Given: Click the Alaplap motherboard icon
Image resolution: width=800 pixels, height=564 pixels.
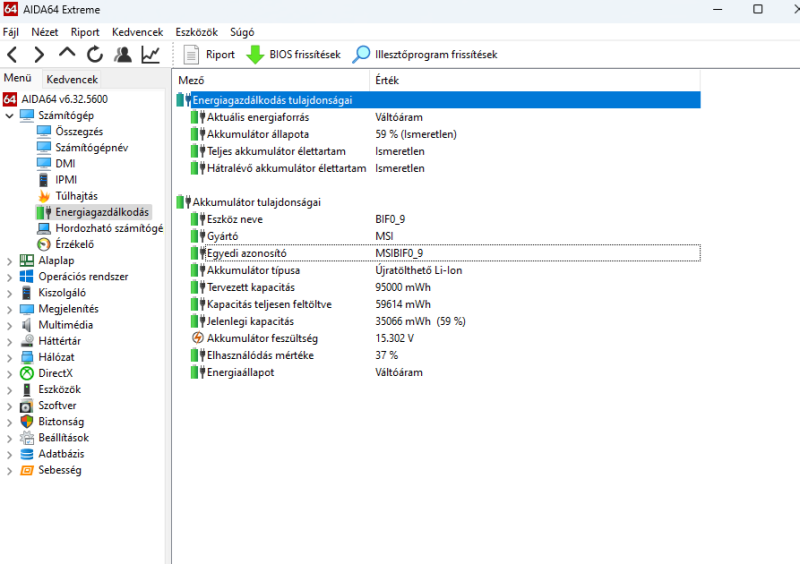Looking at the screenshot, I should [27, 260].
